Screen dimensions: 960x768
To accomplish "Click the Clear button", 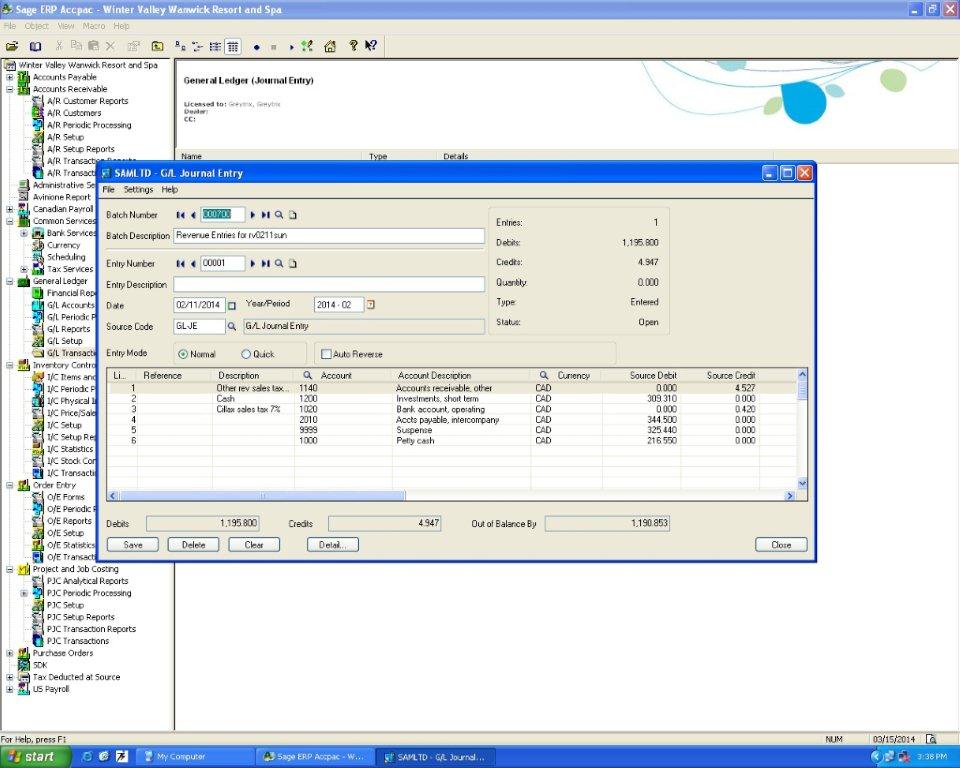I will tap(254, 544).
